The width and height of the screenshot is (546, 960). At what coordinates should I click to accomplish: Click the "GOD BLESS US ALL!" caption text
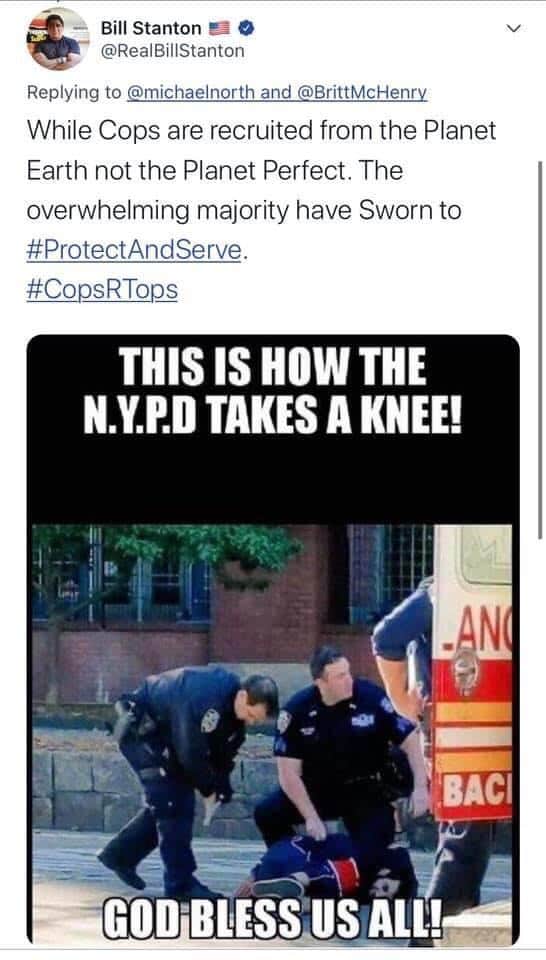pyautogui.click(x=272, y=919)
